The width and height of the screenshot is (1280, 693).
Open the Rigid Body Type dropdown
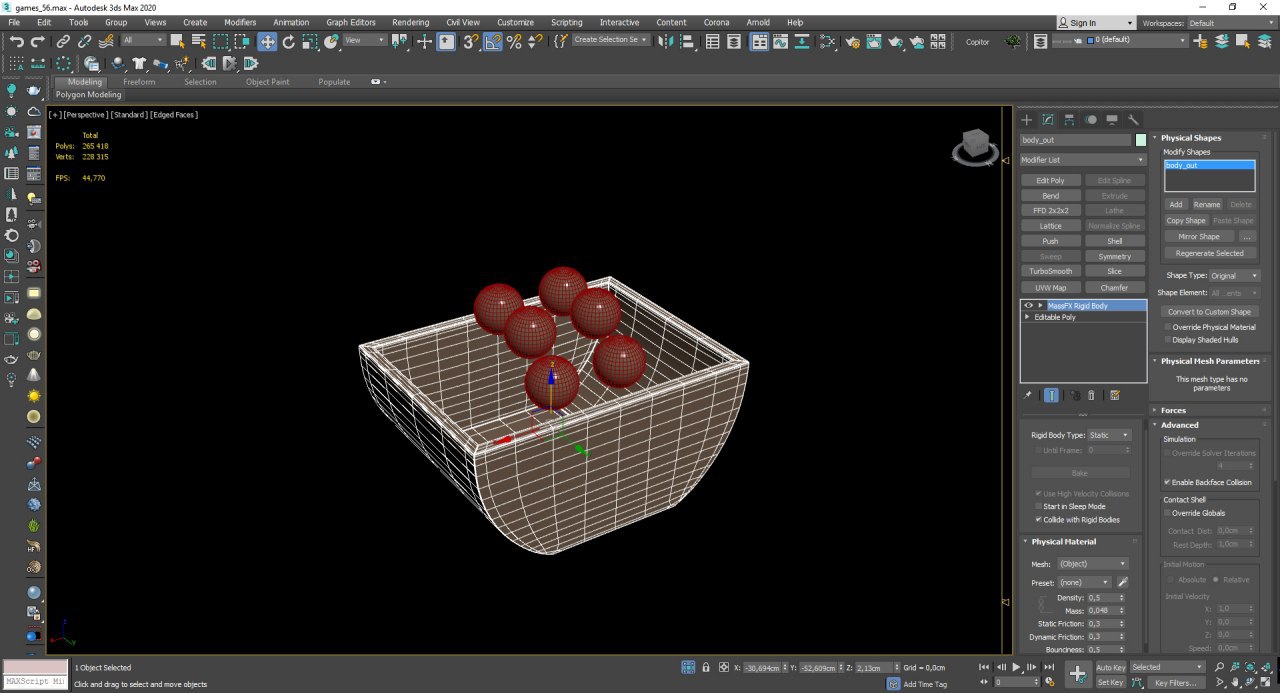1109,435
